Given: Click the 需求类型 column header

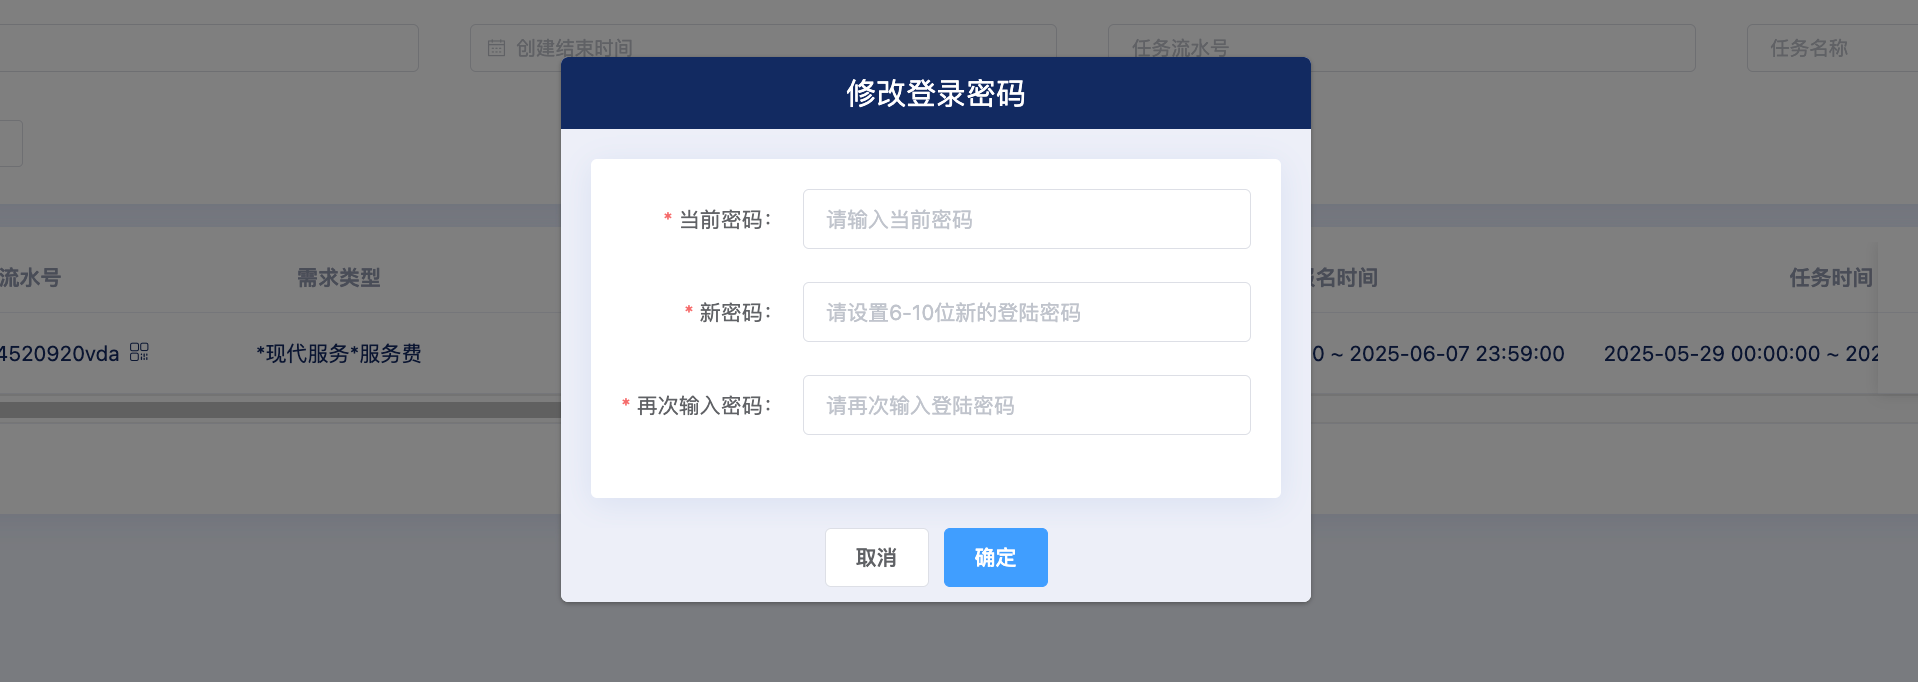Looking at the screenshot, I should tap(338, 278).
